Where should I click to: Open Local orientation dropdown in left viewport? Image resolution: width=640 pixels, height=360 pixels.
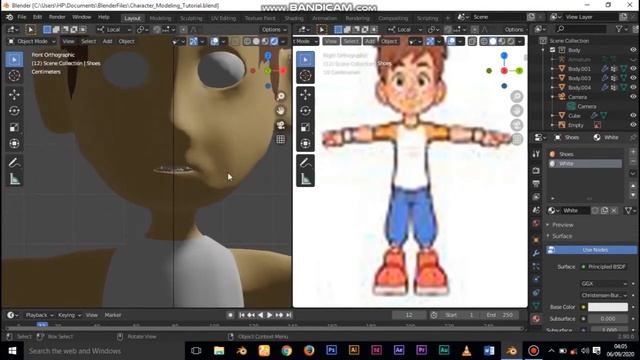click(114, 29)
